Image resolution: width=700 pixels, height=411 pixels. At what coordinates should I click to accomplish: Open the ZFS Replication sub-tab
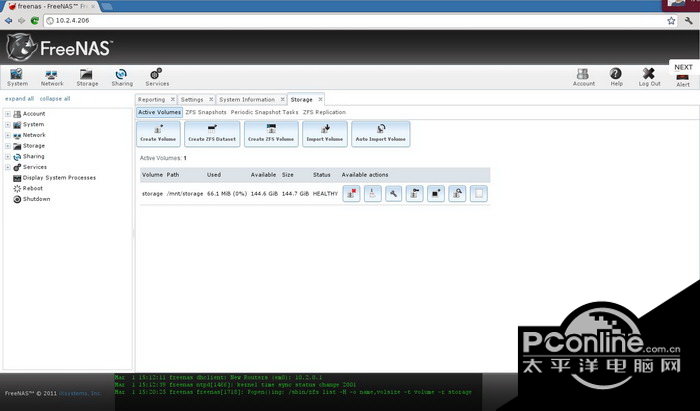(324, 112)
